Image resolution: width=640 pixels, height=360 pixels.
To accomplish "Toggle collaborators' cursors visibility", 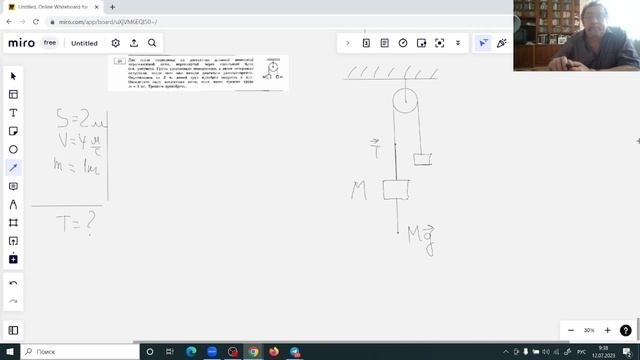I will (x=483, y=43).
